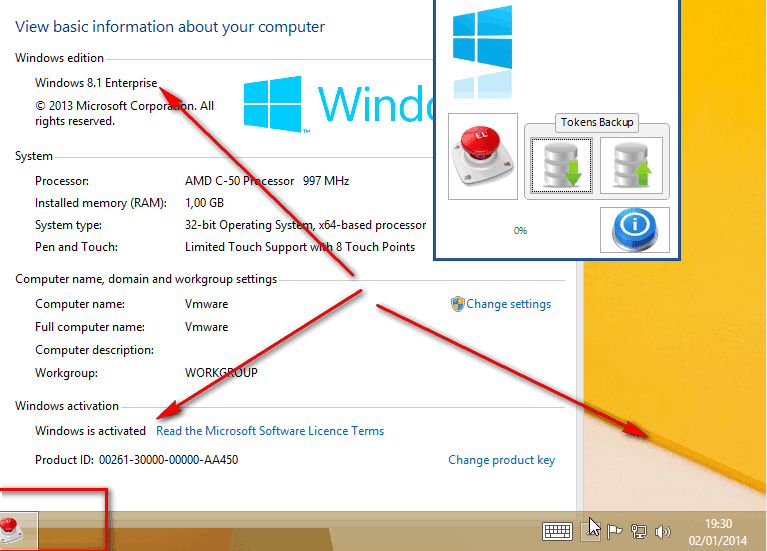Open Read the Microsoft Software Licence Terms
The height and width of the screenshot is (551, 767).
270,431
